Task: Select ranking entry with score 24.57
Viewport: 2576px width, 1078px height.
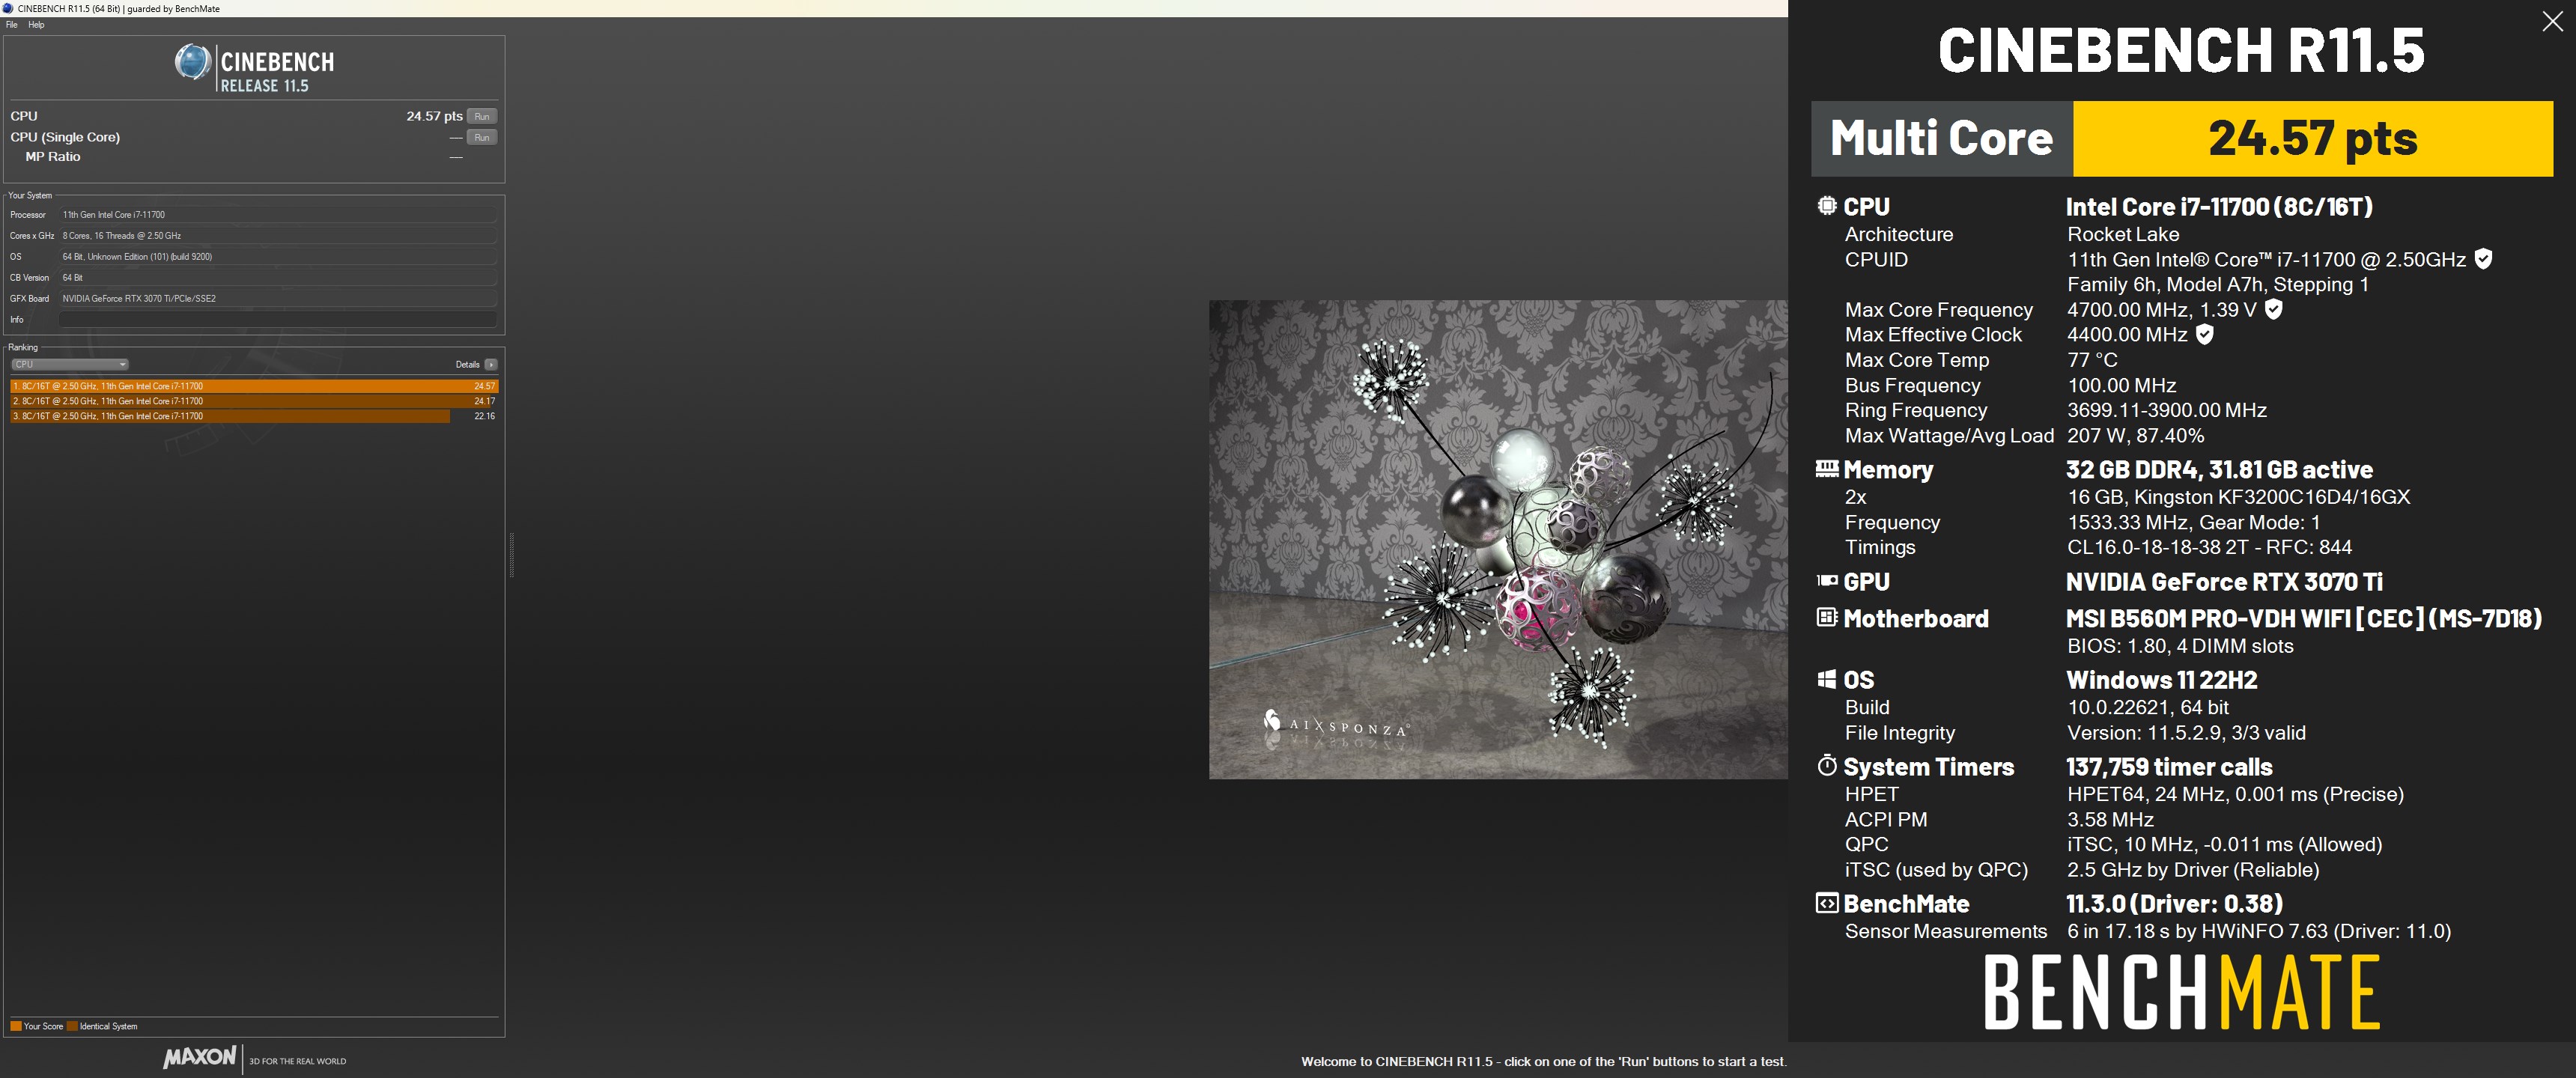Action: pyautogui.click(x=254, y=386)
